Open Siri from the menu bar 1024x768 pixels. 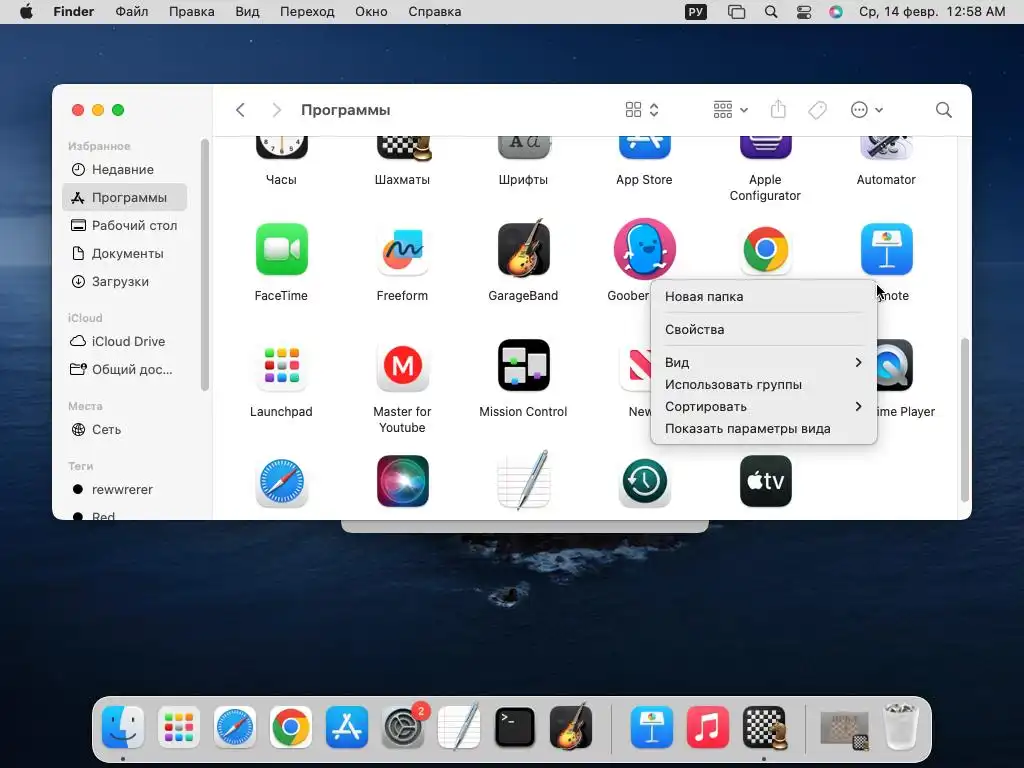pyautogui.click(x=836, y=12)
